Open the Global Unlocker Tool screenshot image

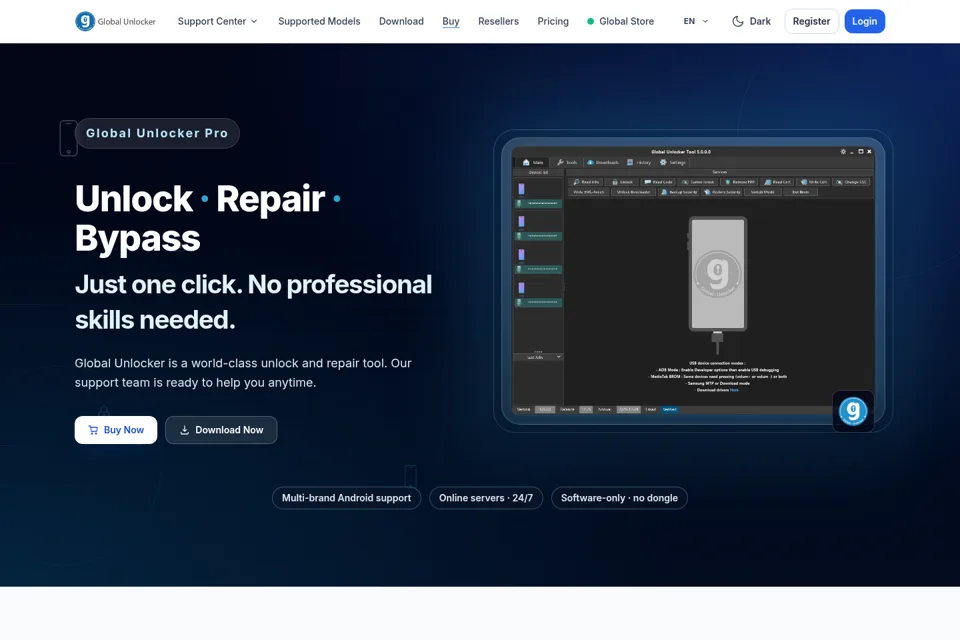point(693,280)
